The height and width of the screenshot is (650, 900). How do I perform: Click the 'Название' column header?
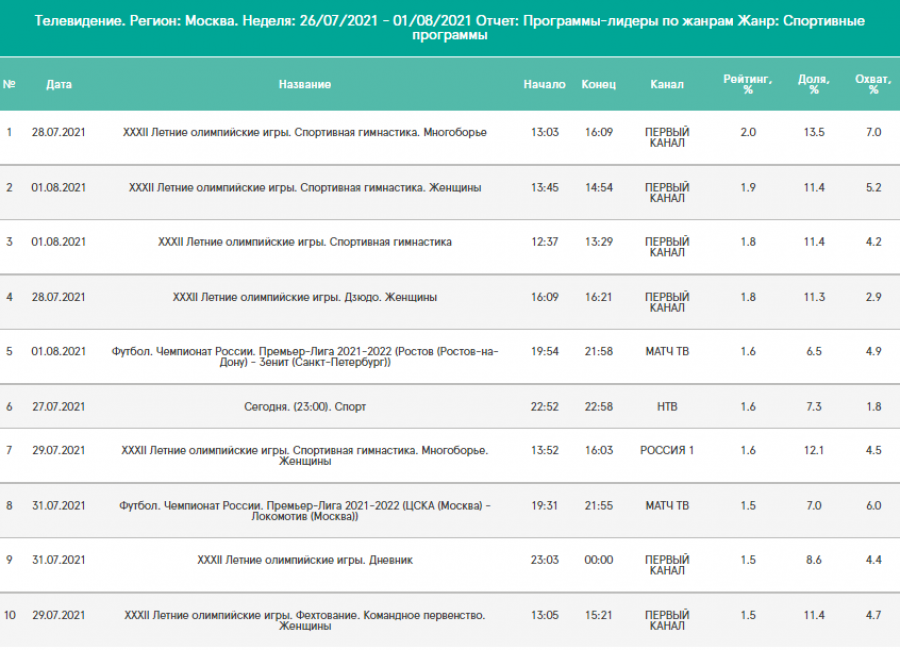click(304, 84)
